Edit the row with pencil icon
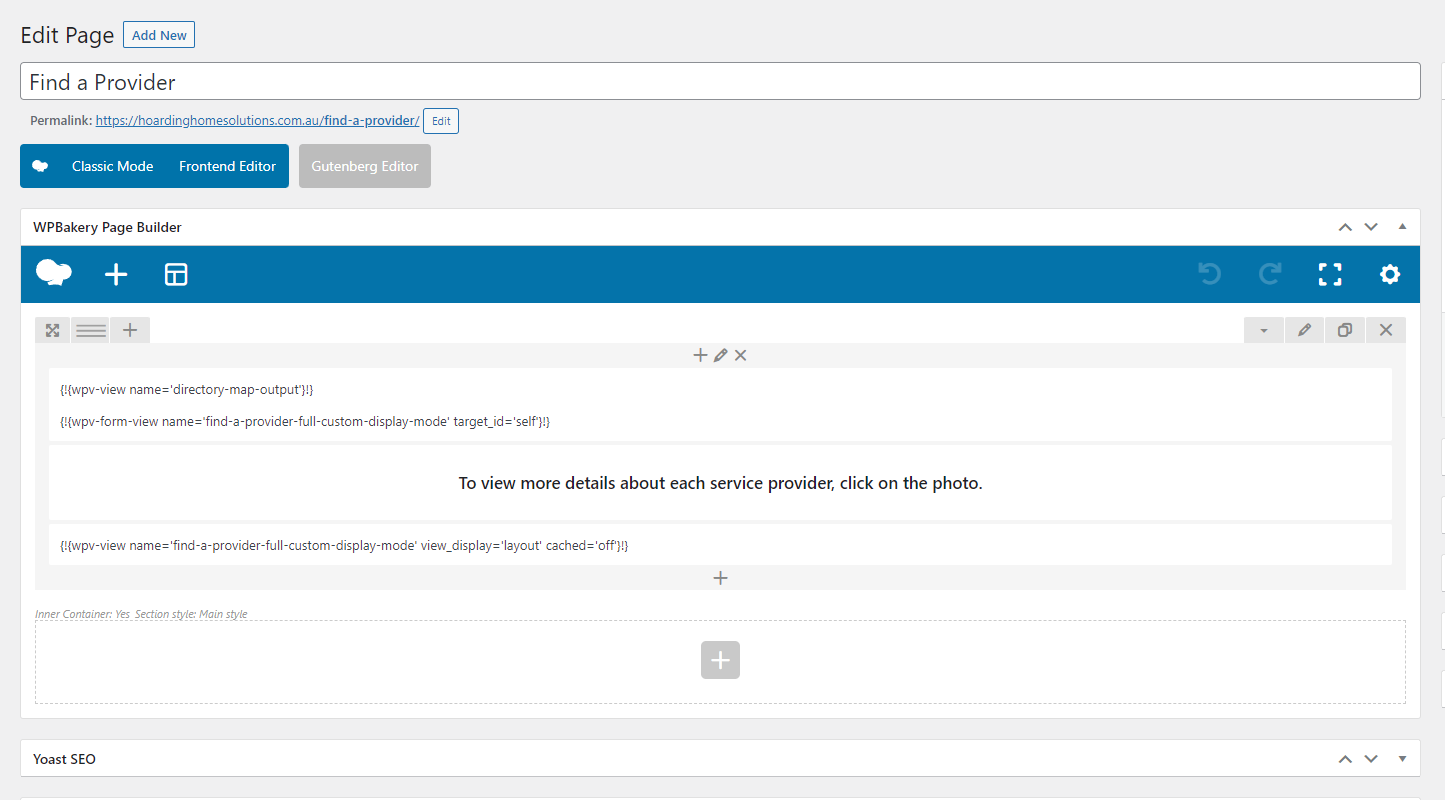Viewport: 1445px width, 800px height. click(1304, 330)
